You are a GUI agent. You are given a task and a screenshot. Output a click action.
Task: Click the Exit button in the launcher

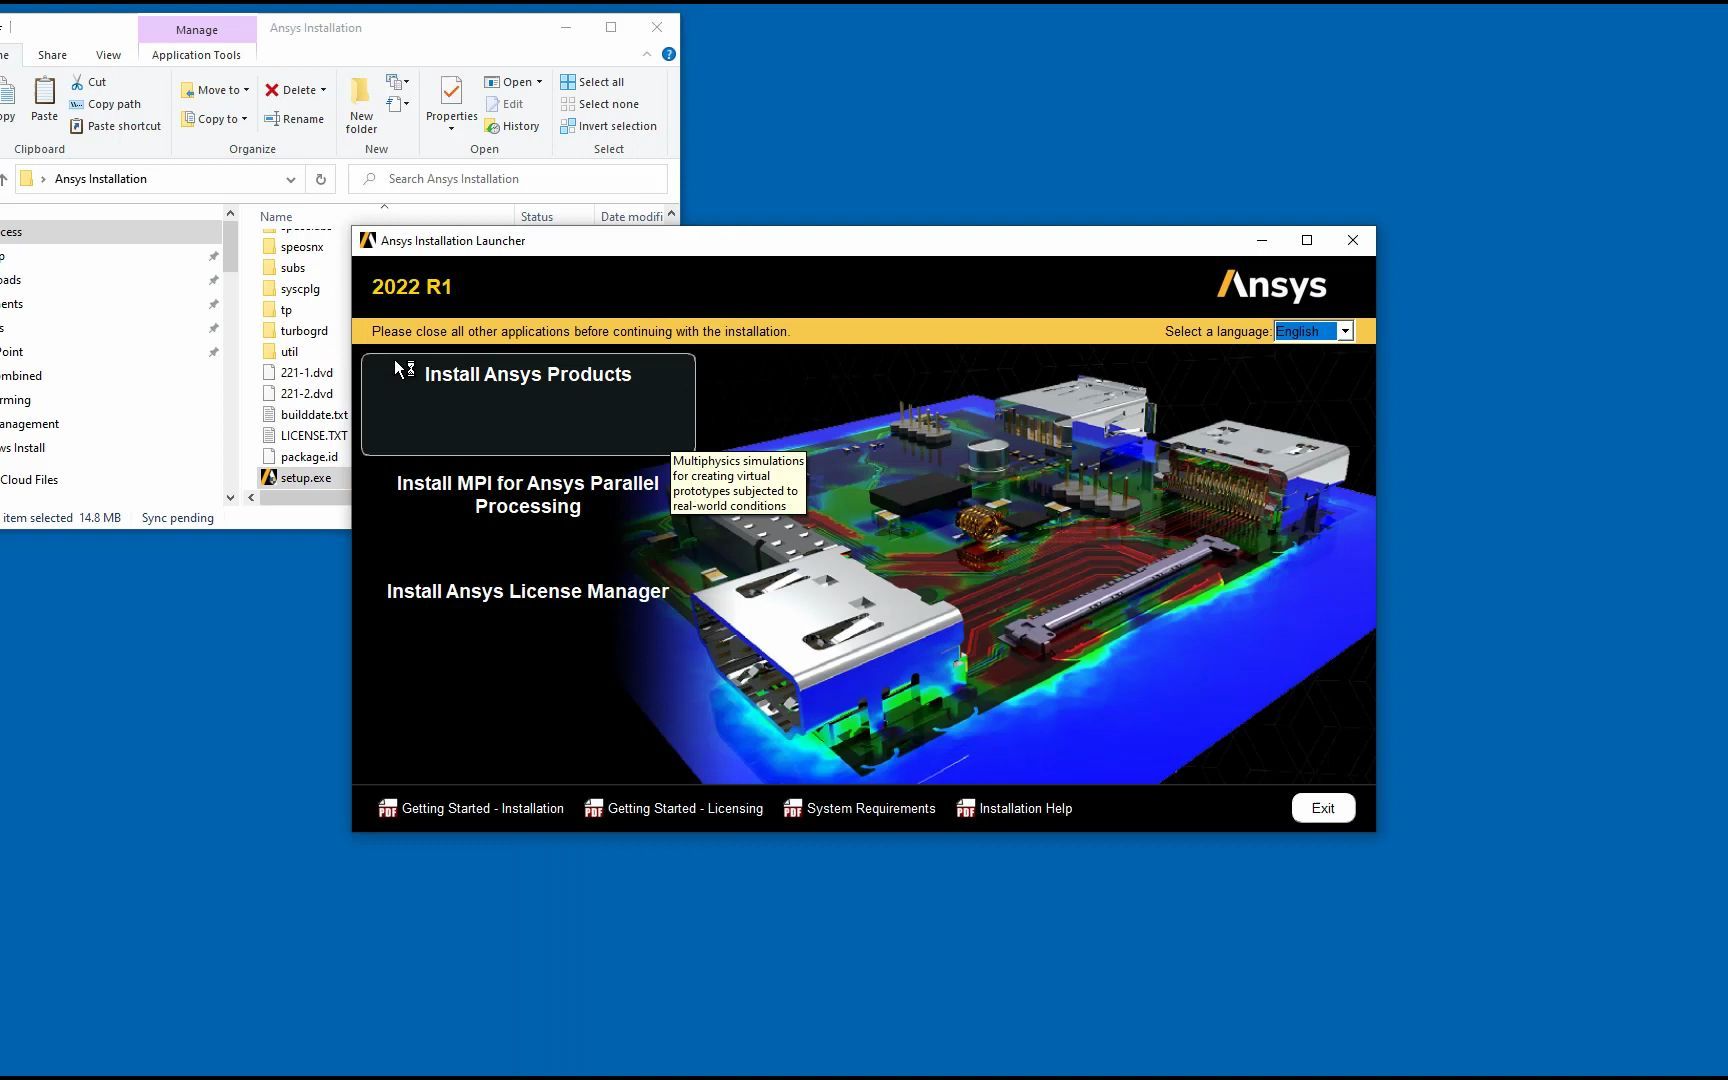pyautogui.click(x=1322, y=808)
